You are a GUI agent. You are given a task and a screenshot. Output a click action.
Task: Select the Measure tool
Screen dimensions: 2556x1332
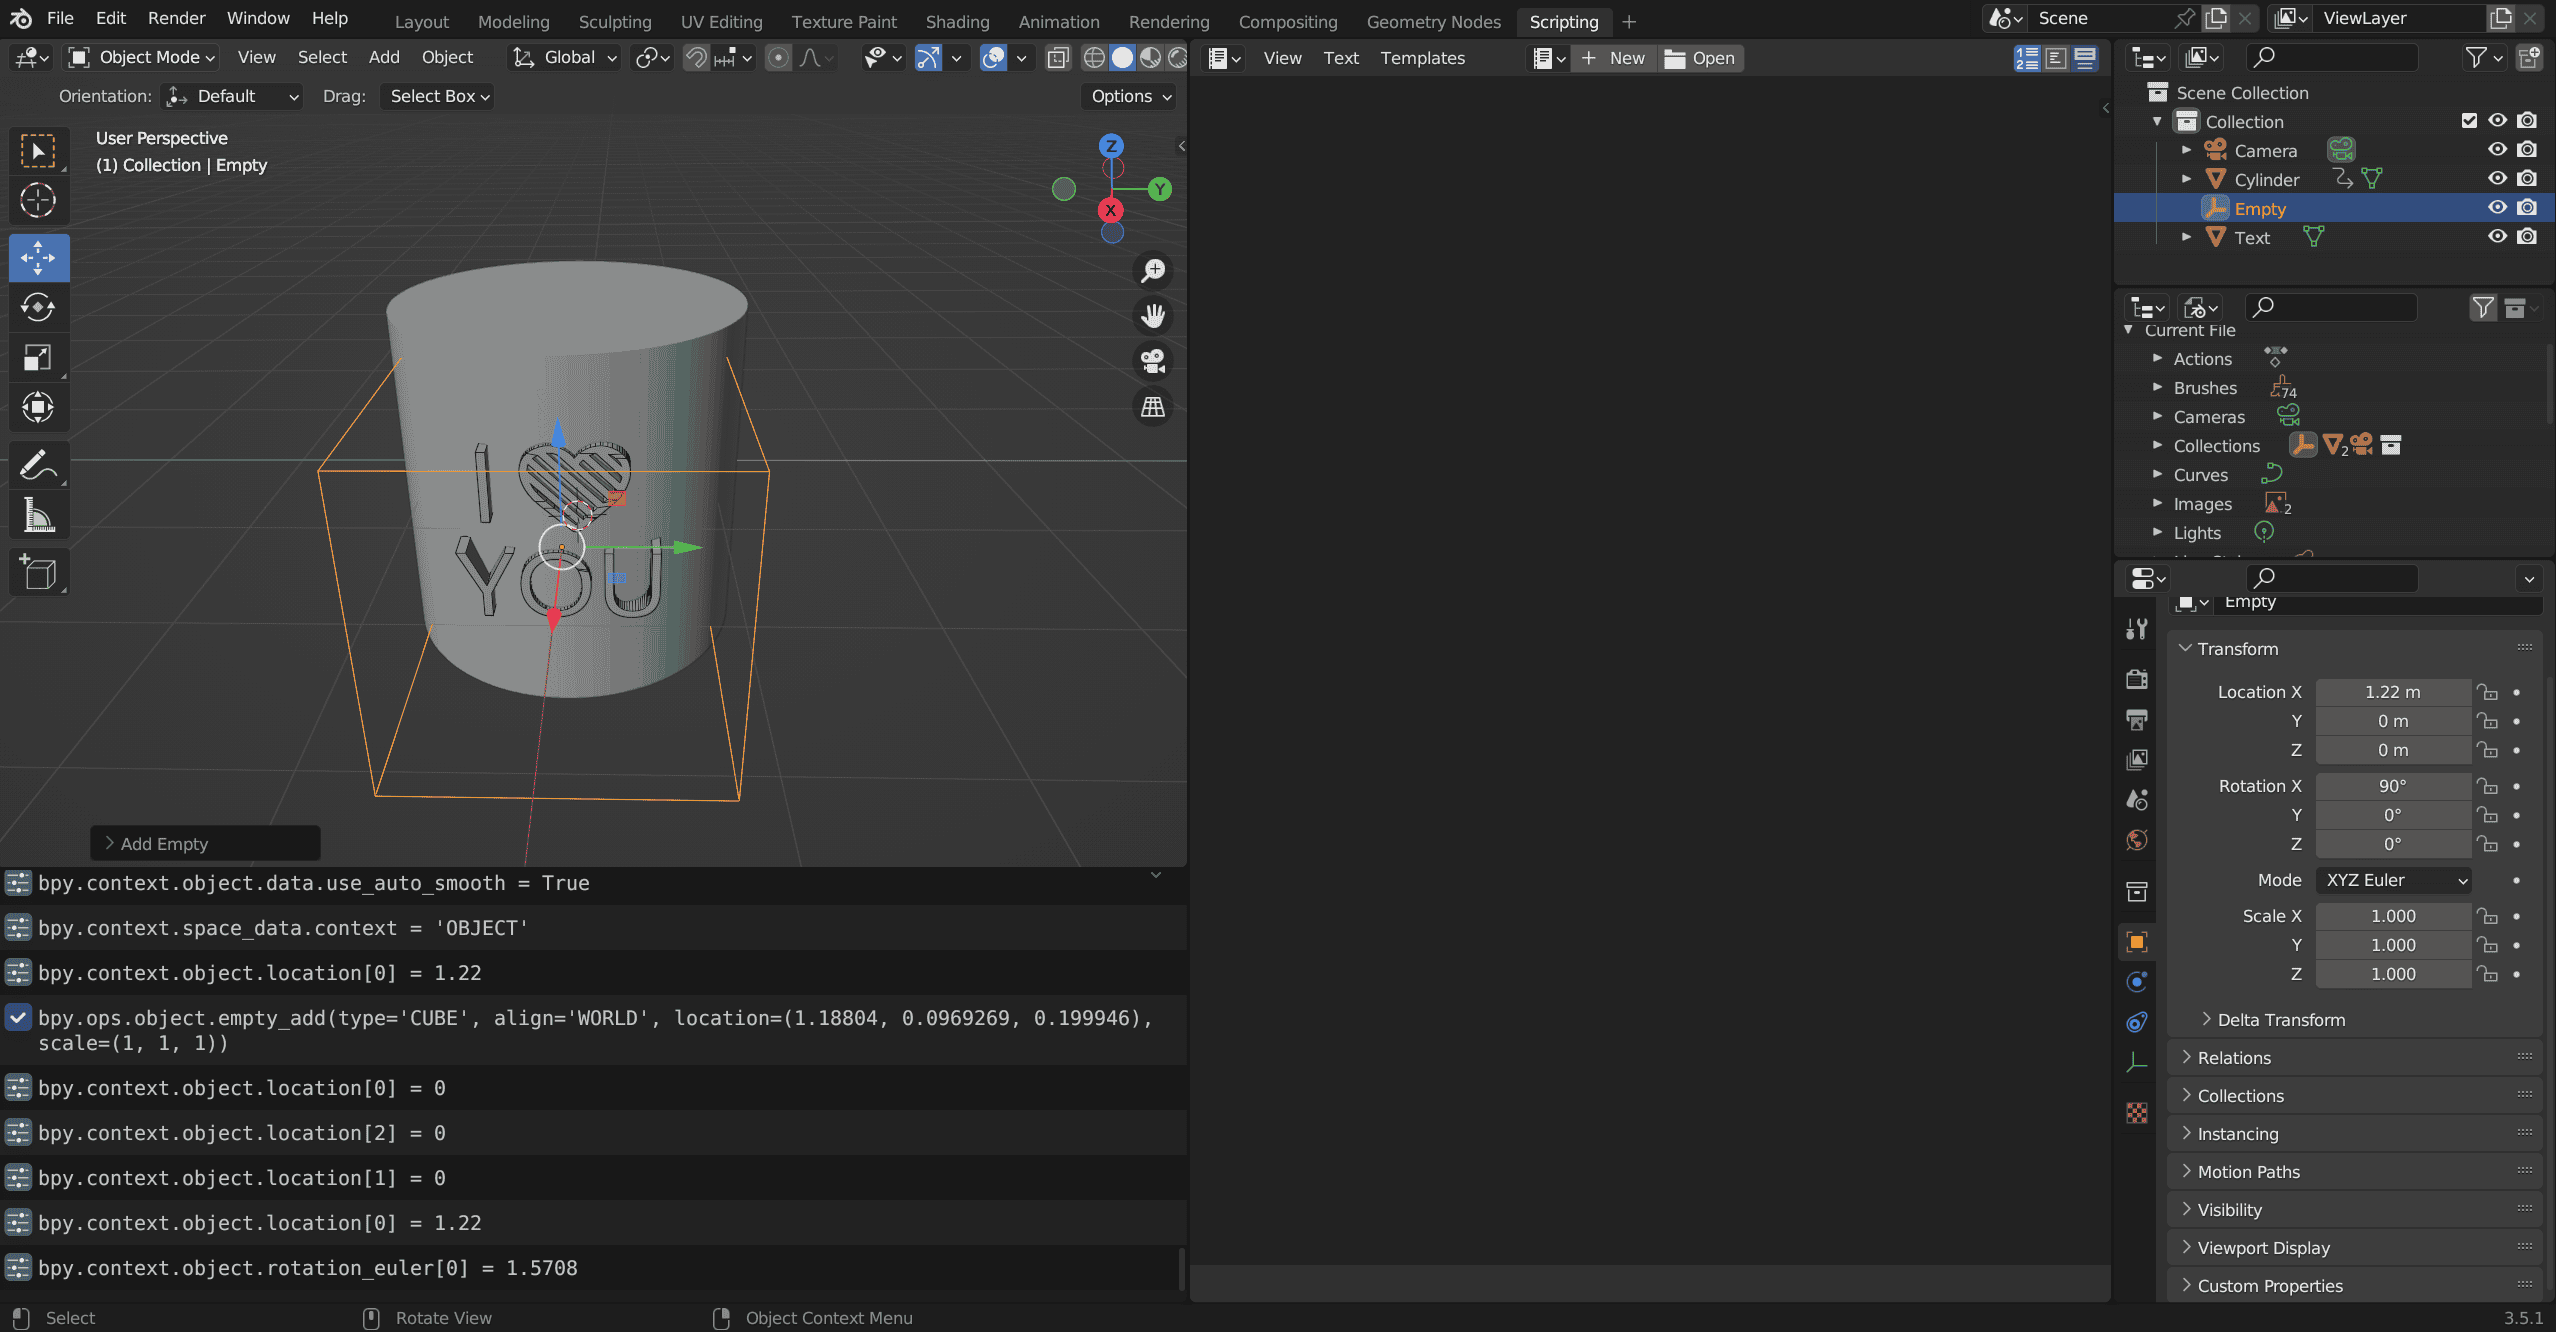[38, 515]
